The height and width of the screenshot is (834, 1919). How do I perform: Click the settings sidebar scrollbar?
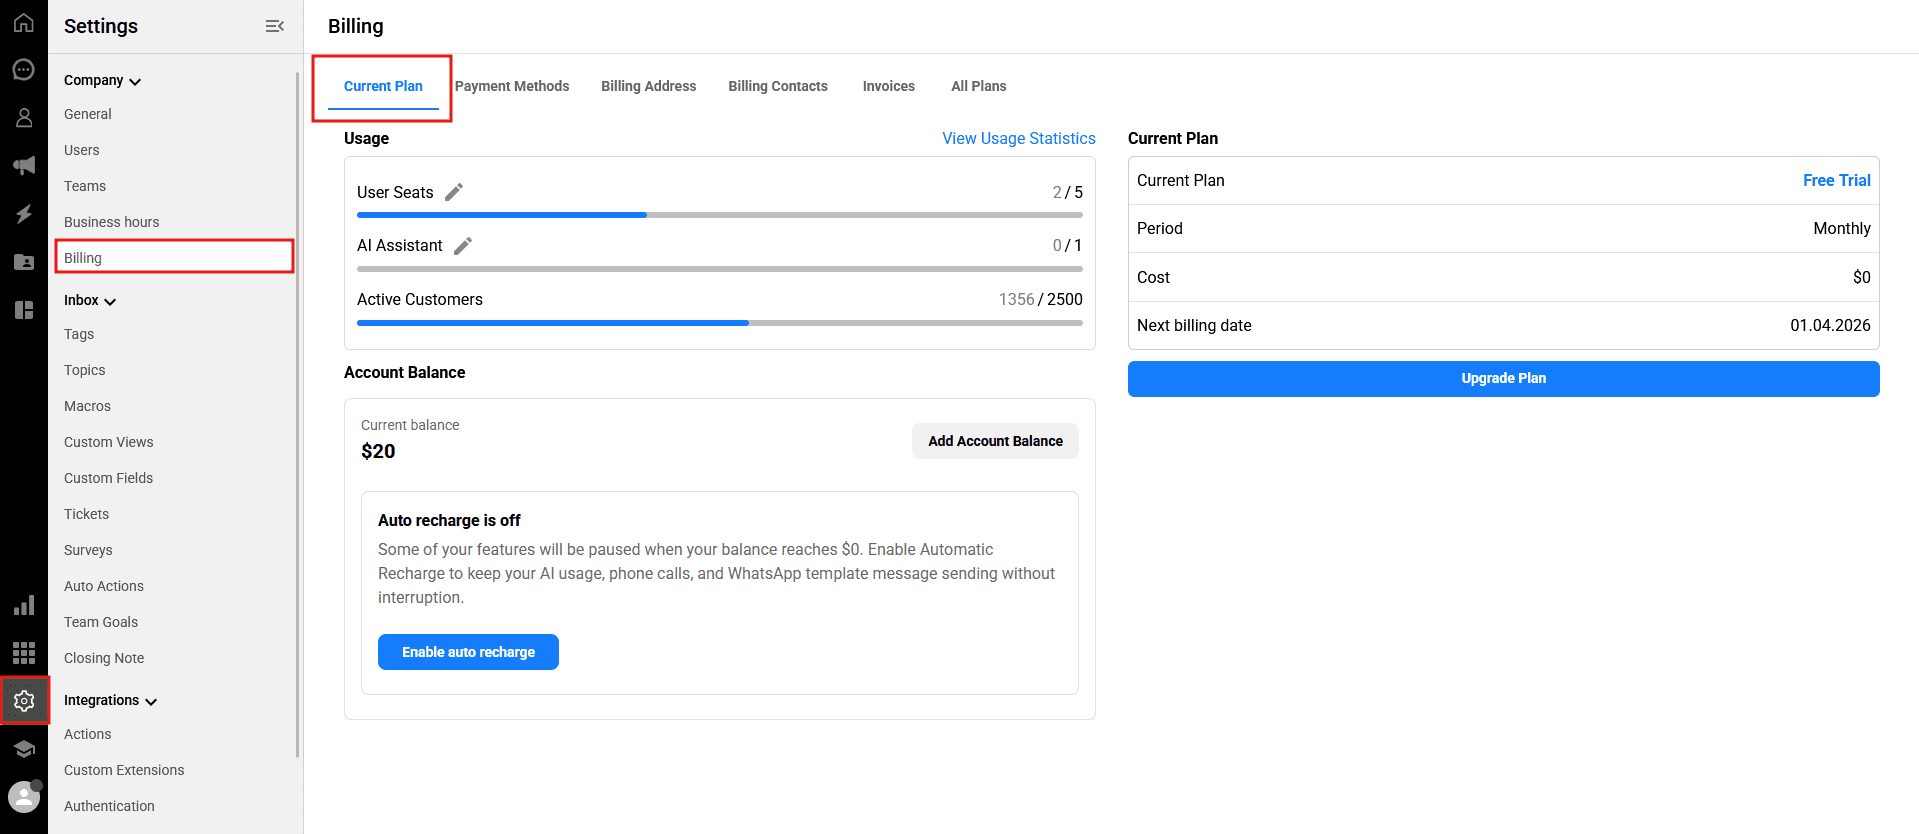point(298,415)
